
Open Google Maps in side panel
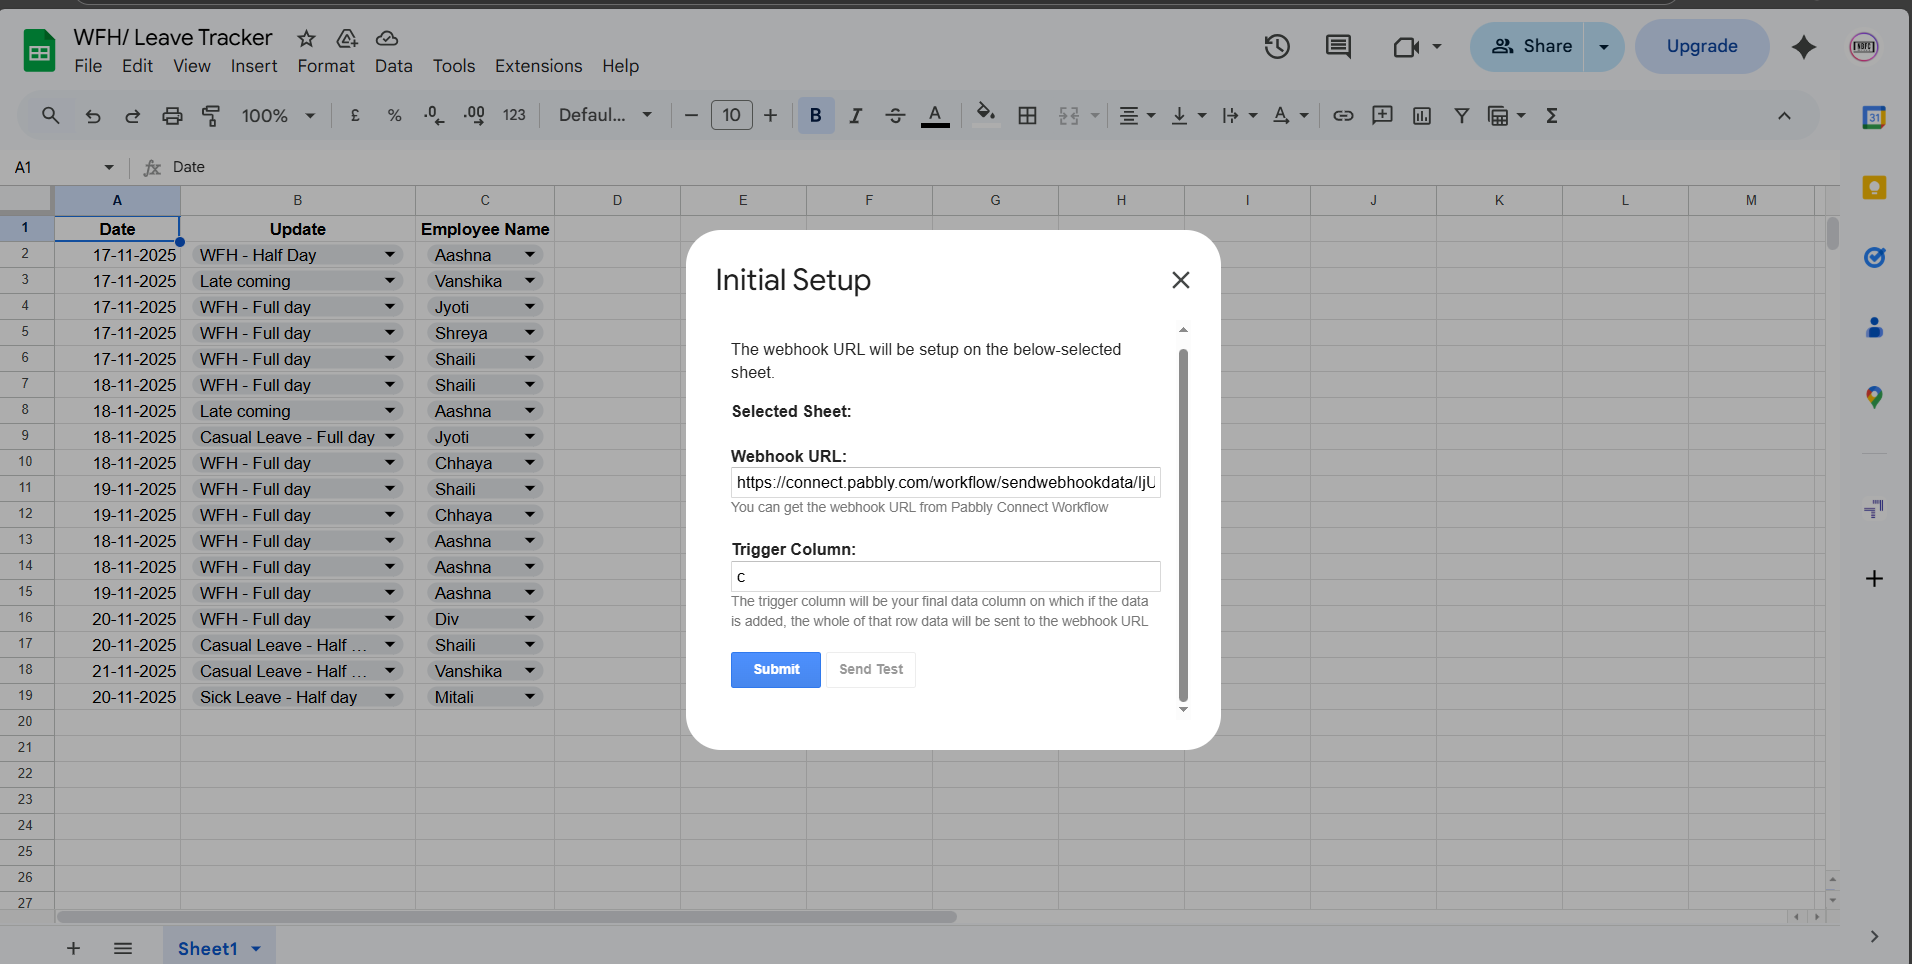pos(1874,398)
